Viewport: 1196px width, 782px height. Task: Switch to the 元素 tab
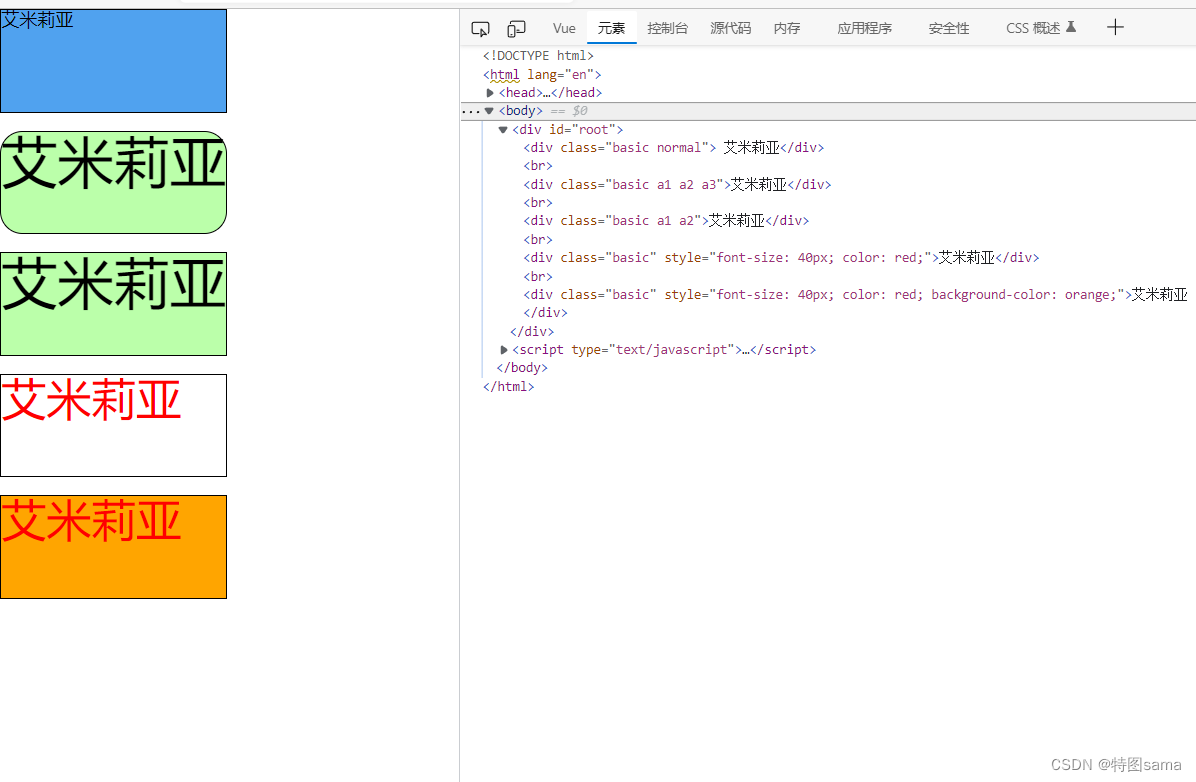[612, 28]
